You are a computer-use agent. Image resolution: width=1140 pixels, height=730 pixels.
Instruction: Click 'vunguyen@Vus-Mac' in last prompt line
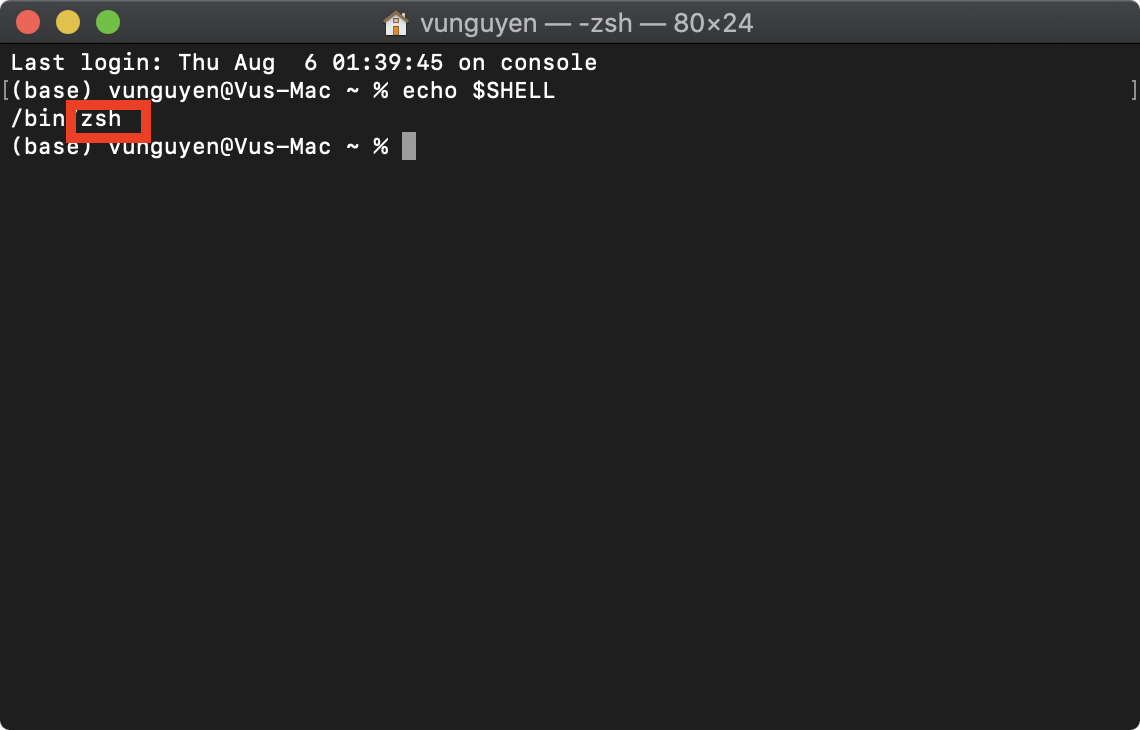pyautogui.click(x=220, y=147)
